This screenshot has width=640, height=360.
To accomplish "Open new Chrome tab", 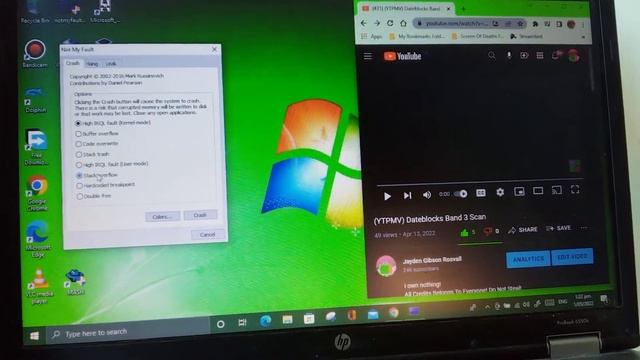I will [463, 9].
